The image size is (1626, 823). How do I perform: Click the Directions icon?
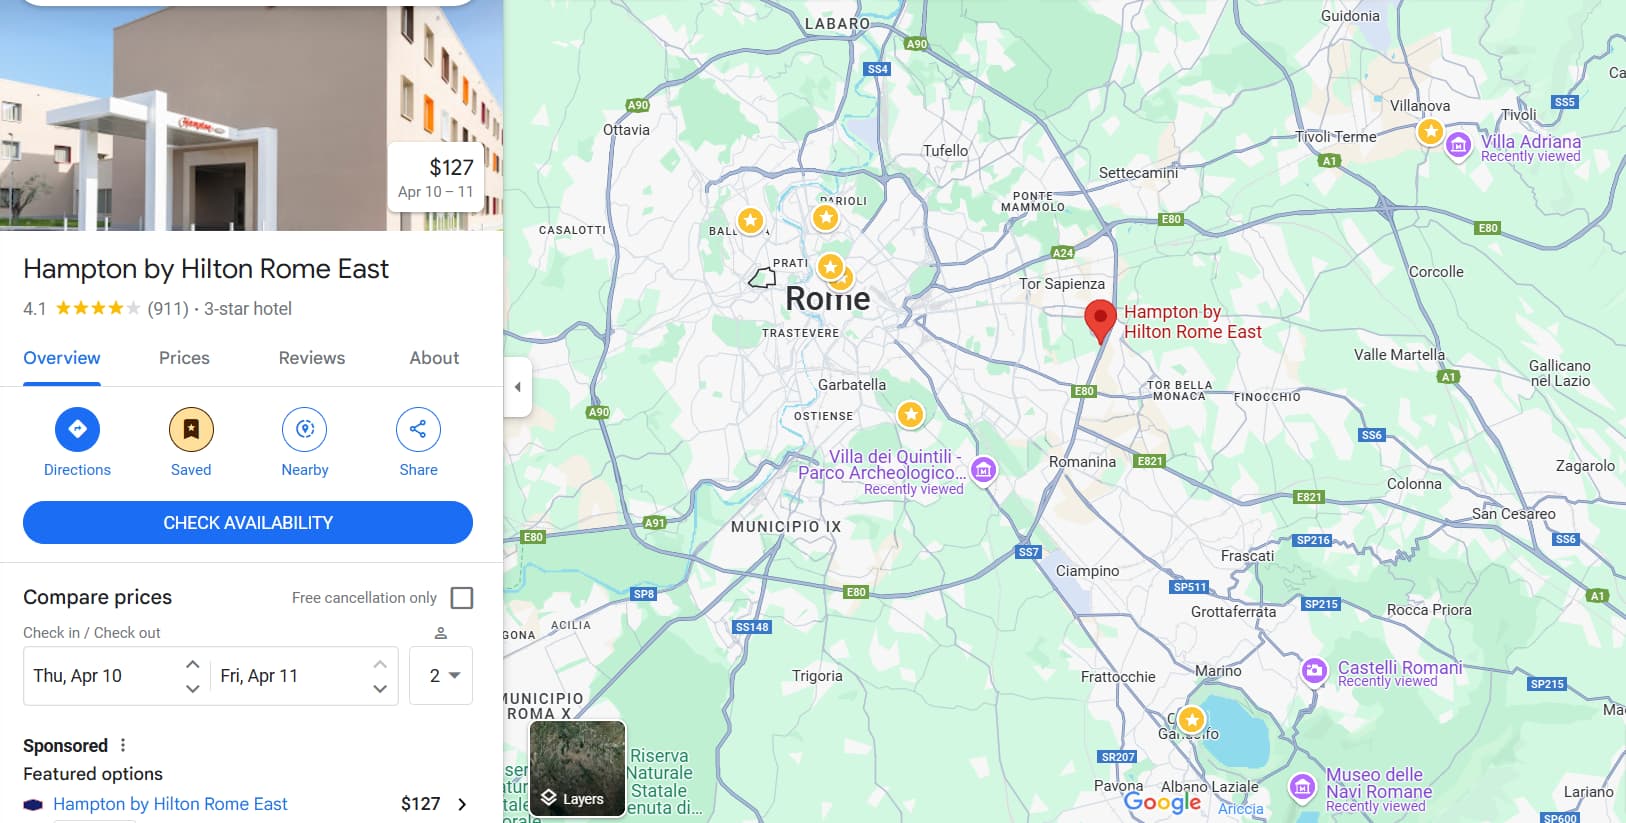77,429
